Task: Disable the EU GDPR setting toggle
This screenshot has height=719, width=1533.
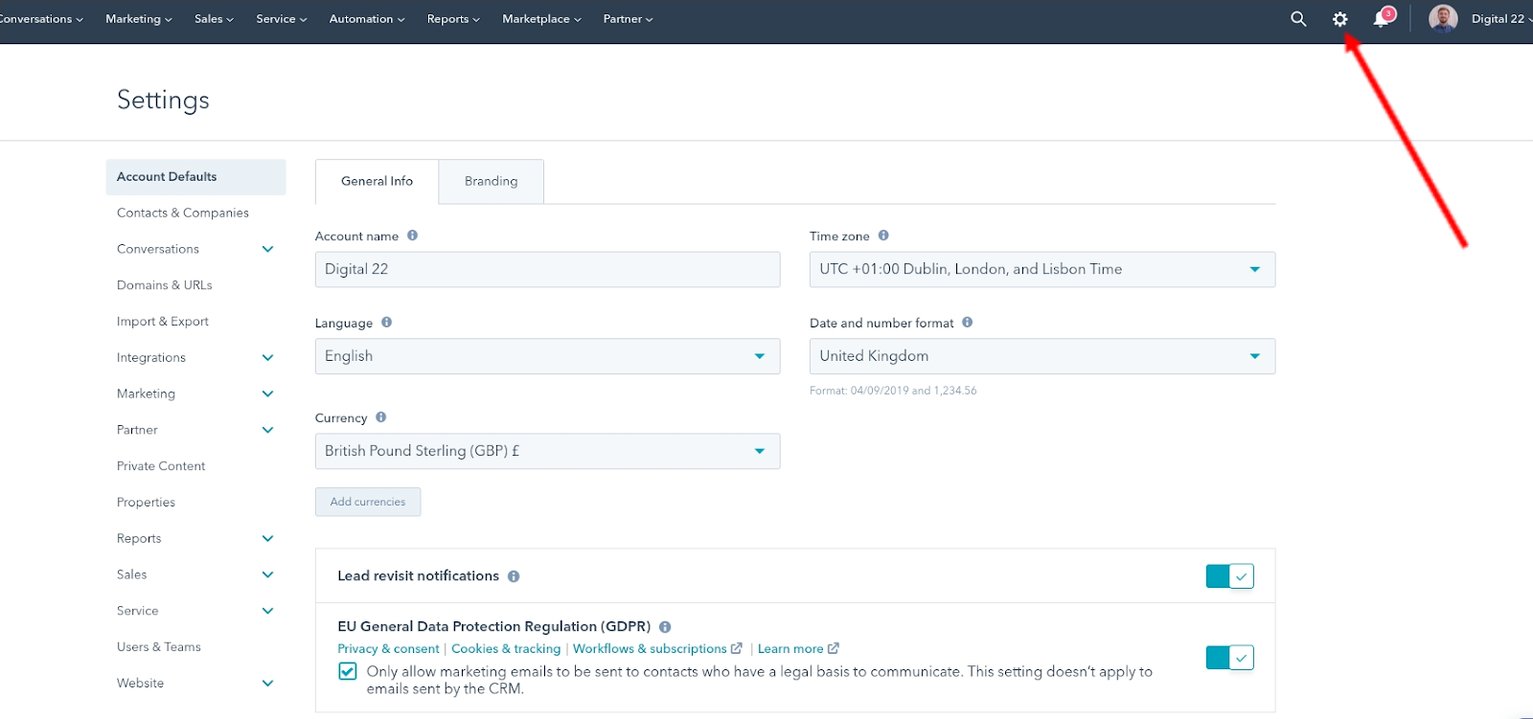Action: click(x=1229, y=657)
